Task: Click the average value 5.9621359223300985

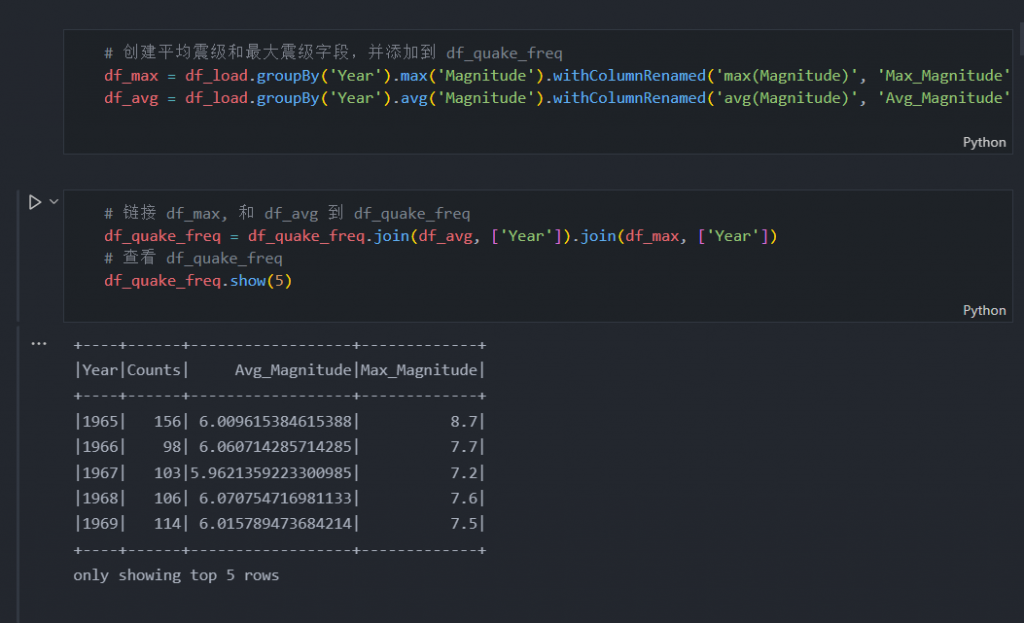Action: 270,473
